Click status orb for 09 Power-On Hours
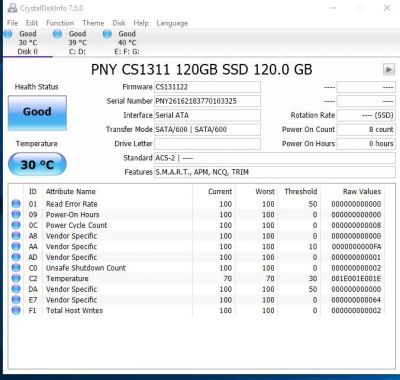The height and width of the screenshot is (380, 400). click(16, 214)
